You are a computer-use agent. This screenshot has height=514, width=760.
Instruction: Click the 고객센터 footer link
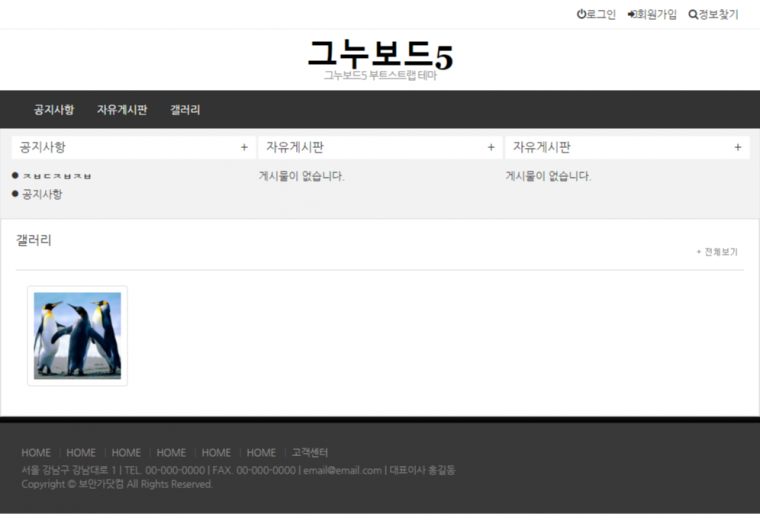point(310,453)
